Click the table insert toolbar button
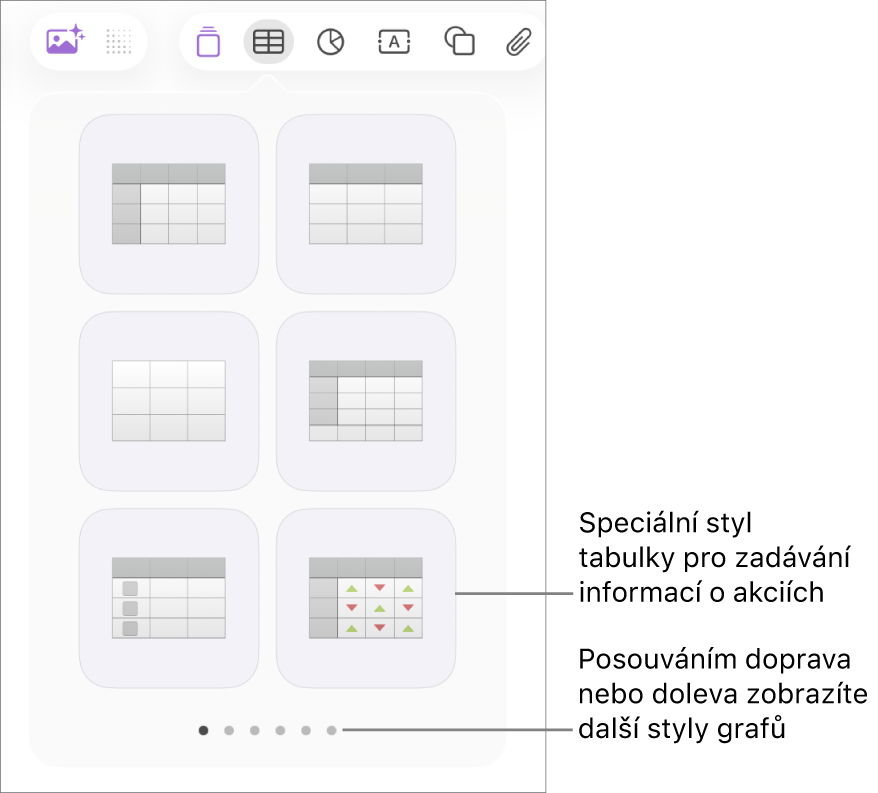 pyautogui.click(x=268, y=41)
